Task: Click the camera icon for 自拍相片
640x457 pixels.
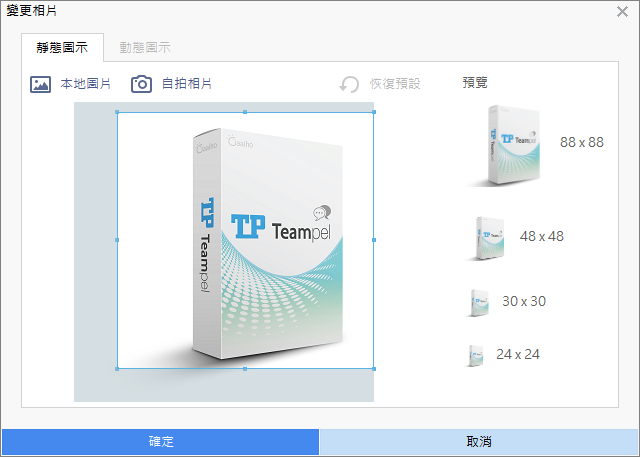Action: click(x=141, y=84)
